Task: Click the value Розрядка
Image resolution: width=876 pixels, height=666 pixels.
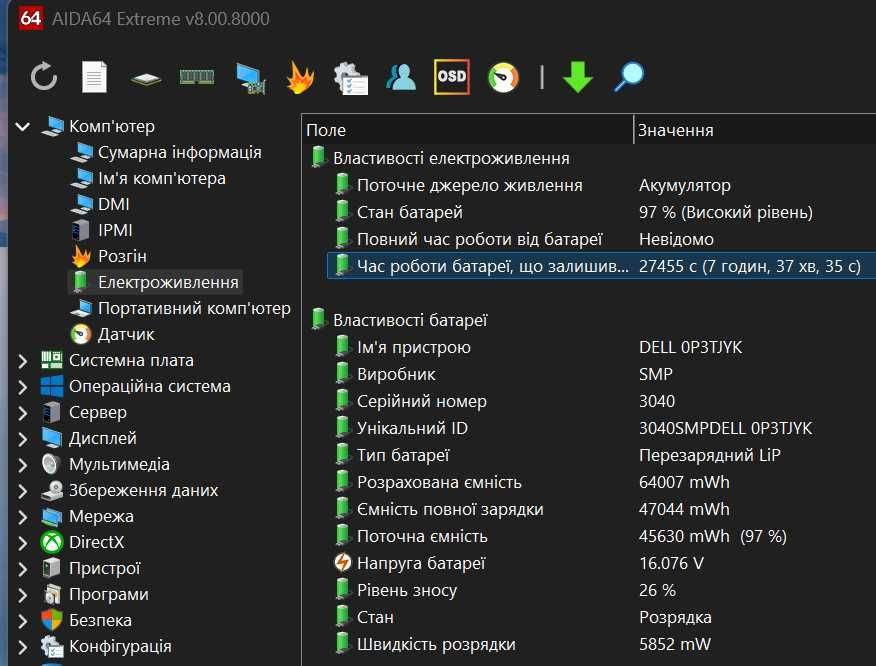Action: pos(675,617)
